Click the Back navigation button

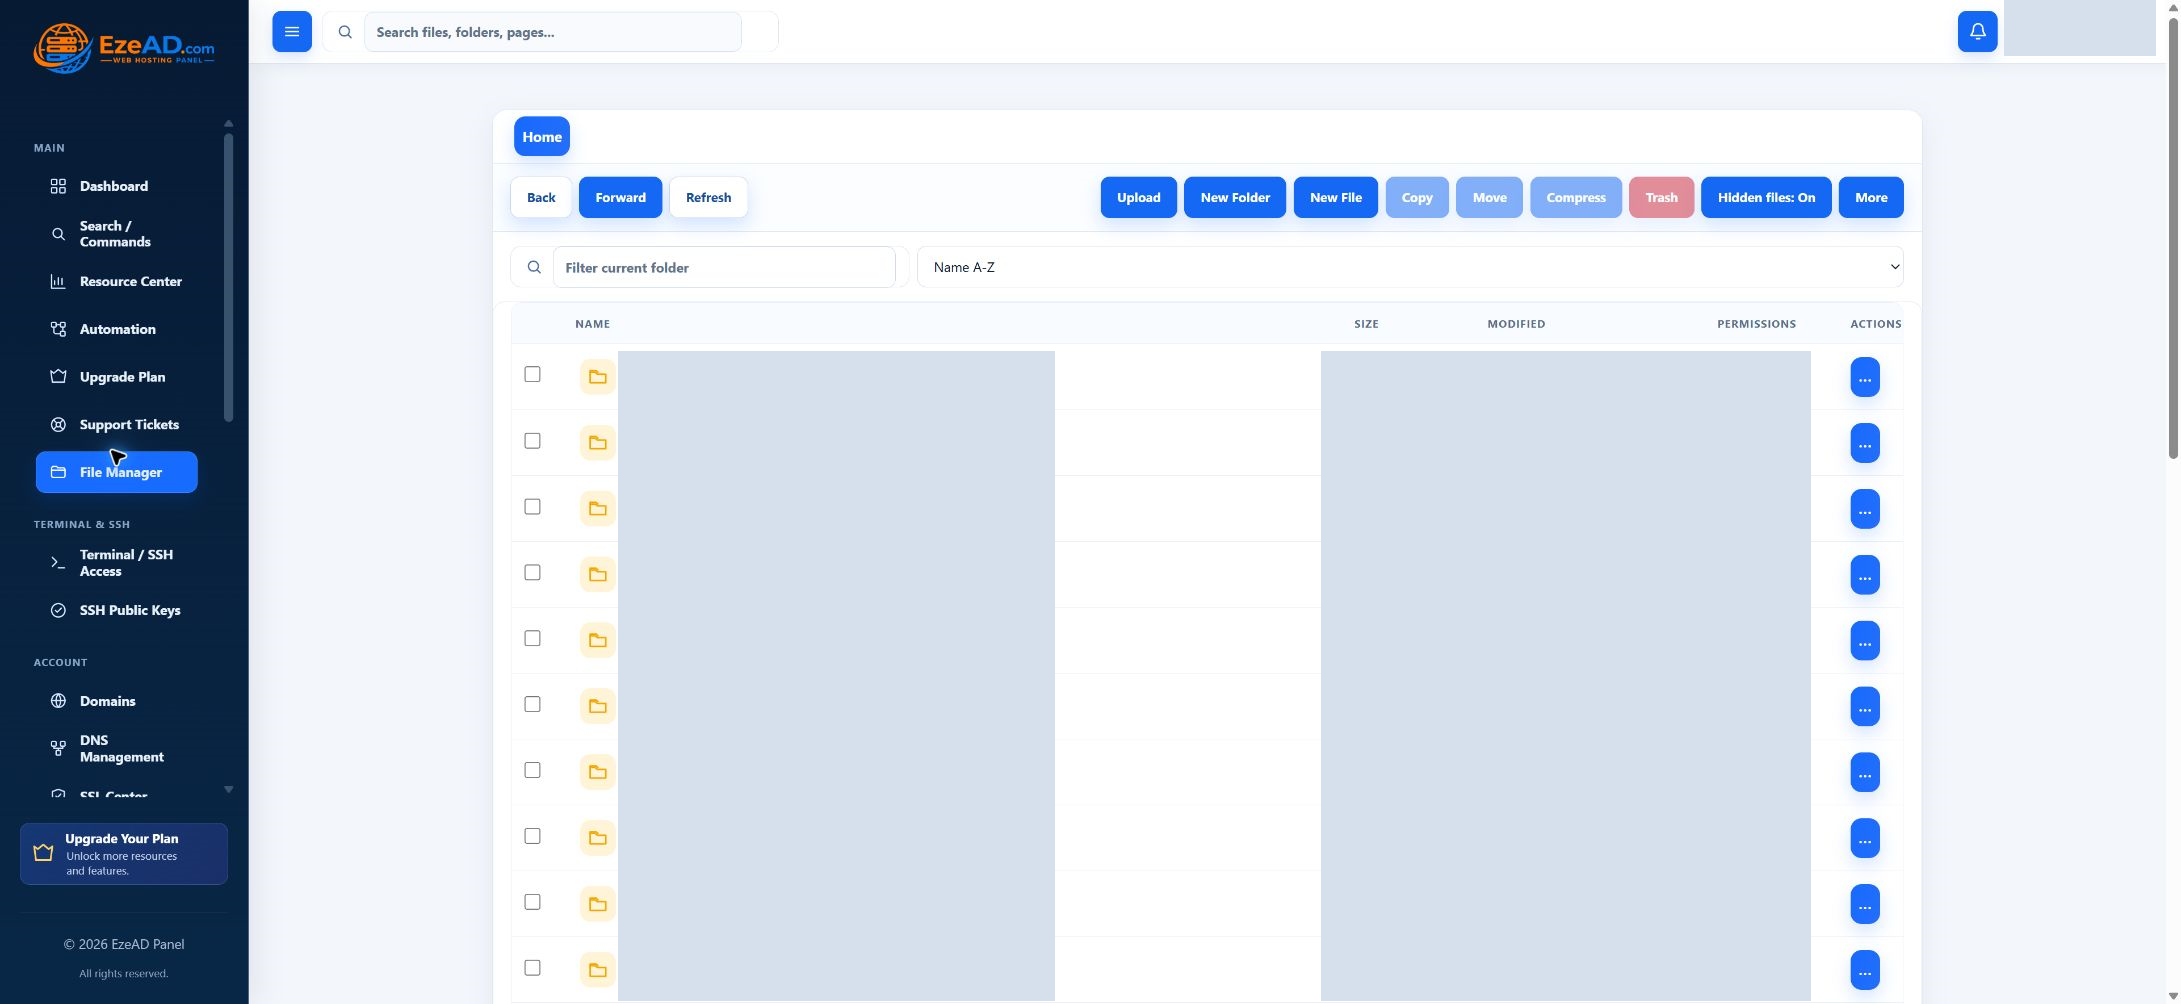(541, 197)
